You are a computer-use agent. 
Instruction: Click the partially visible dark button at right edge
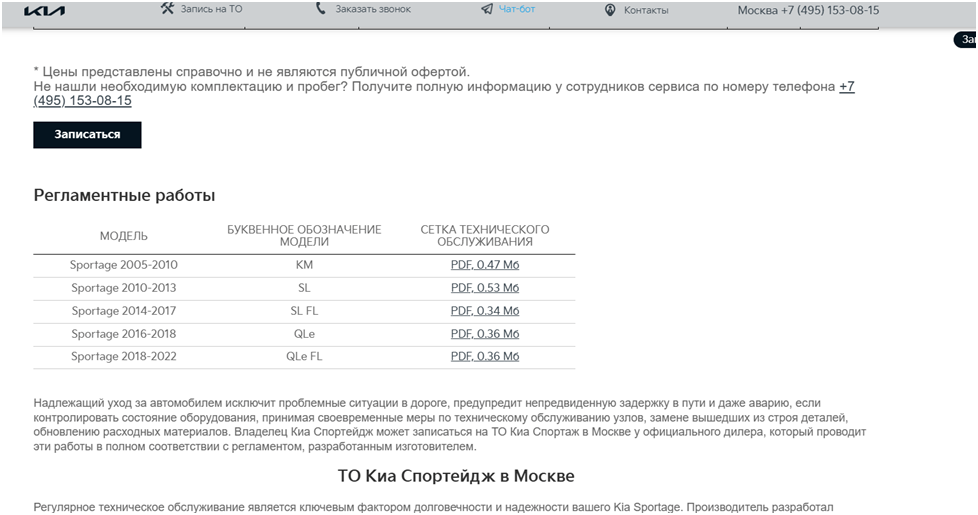(x=966, y=40)
